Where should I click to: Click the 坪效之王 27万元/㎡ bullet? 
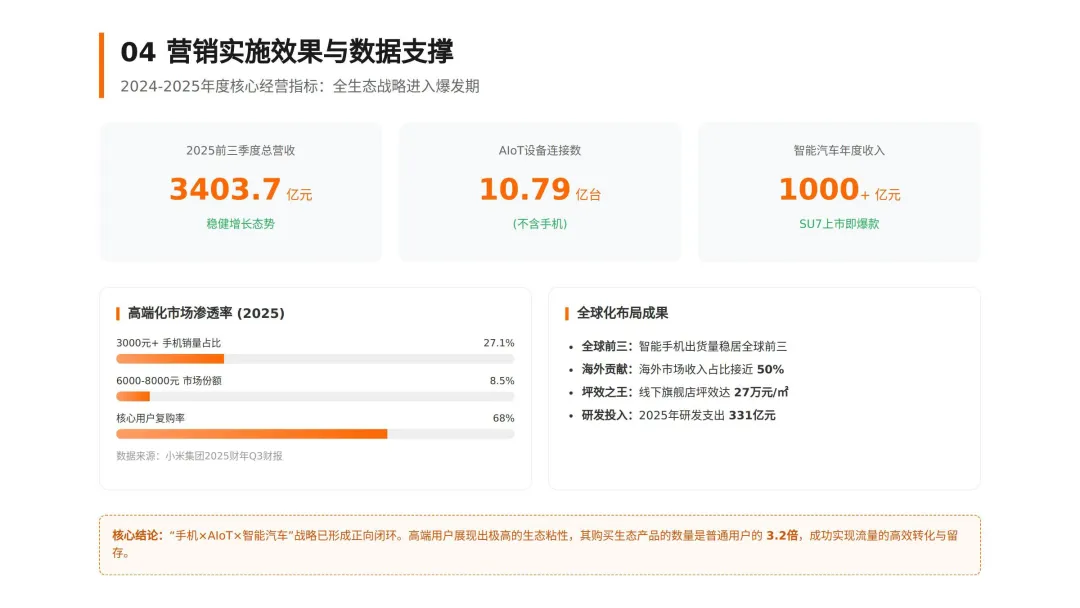coord(685,392)
